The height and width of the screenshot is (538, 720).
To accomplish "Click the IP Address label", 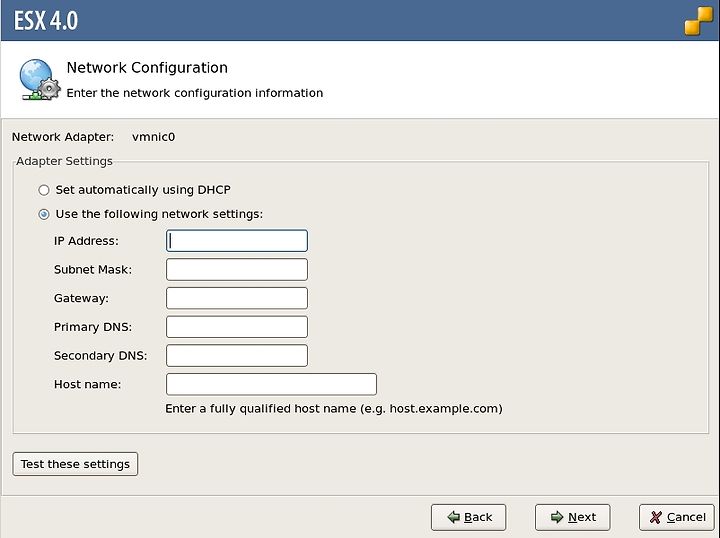I will [86, 241].
